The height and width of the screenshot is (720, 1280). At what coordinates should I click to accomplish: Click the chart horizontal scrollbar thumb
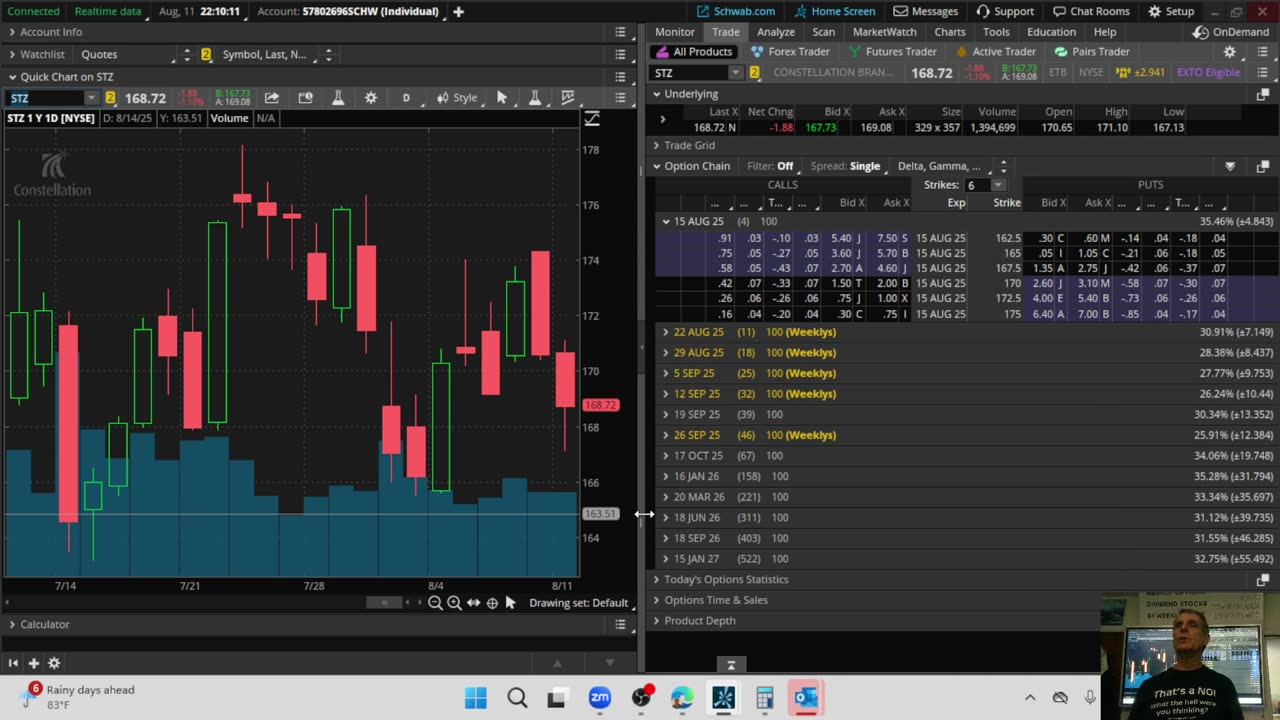point(383,602)
